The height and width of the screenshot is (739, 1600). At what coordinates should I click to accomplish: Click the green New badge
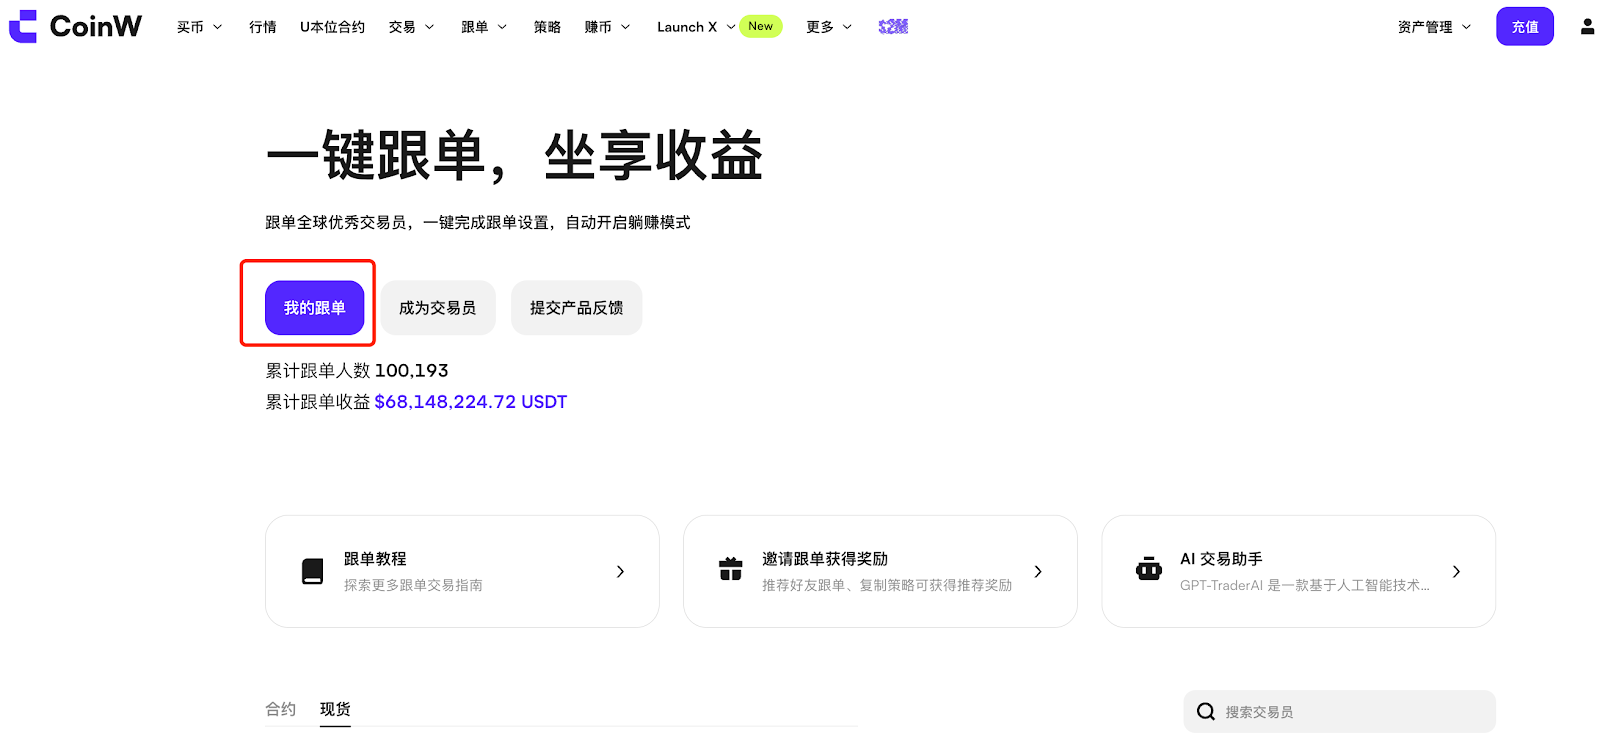760,27
